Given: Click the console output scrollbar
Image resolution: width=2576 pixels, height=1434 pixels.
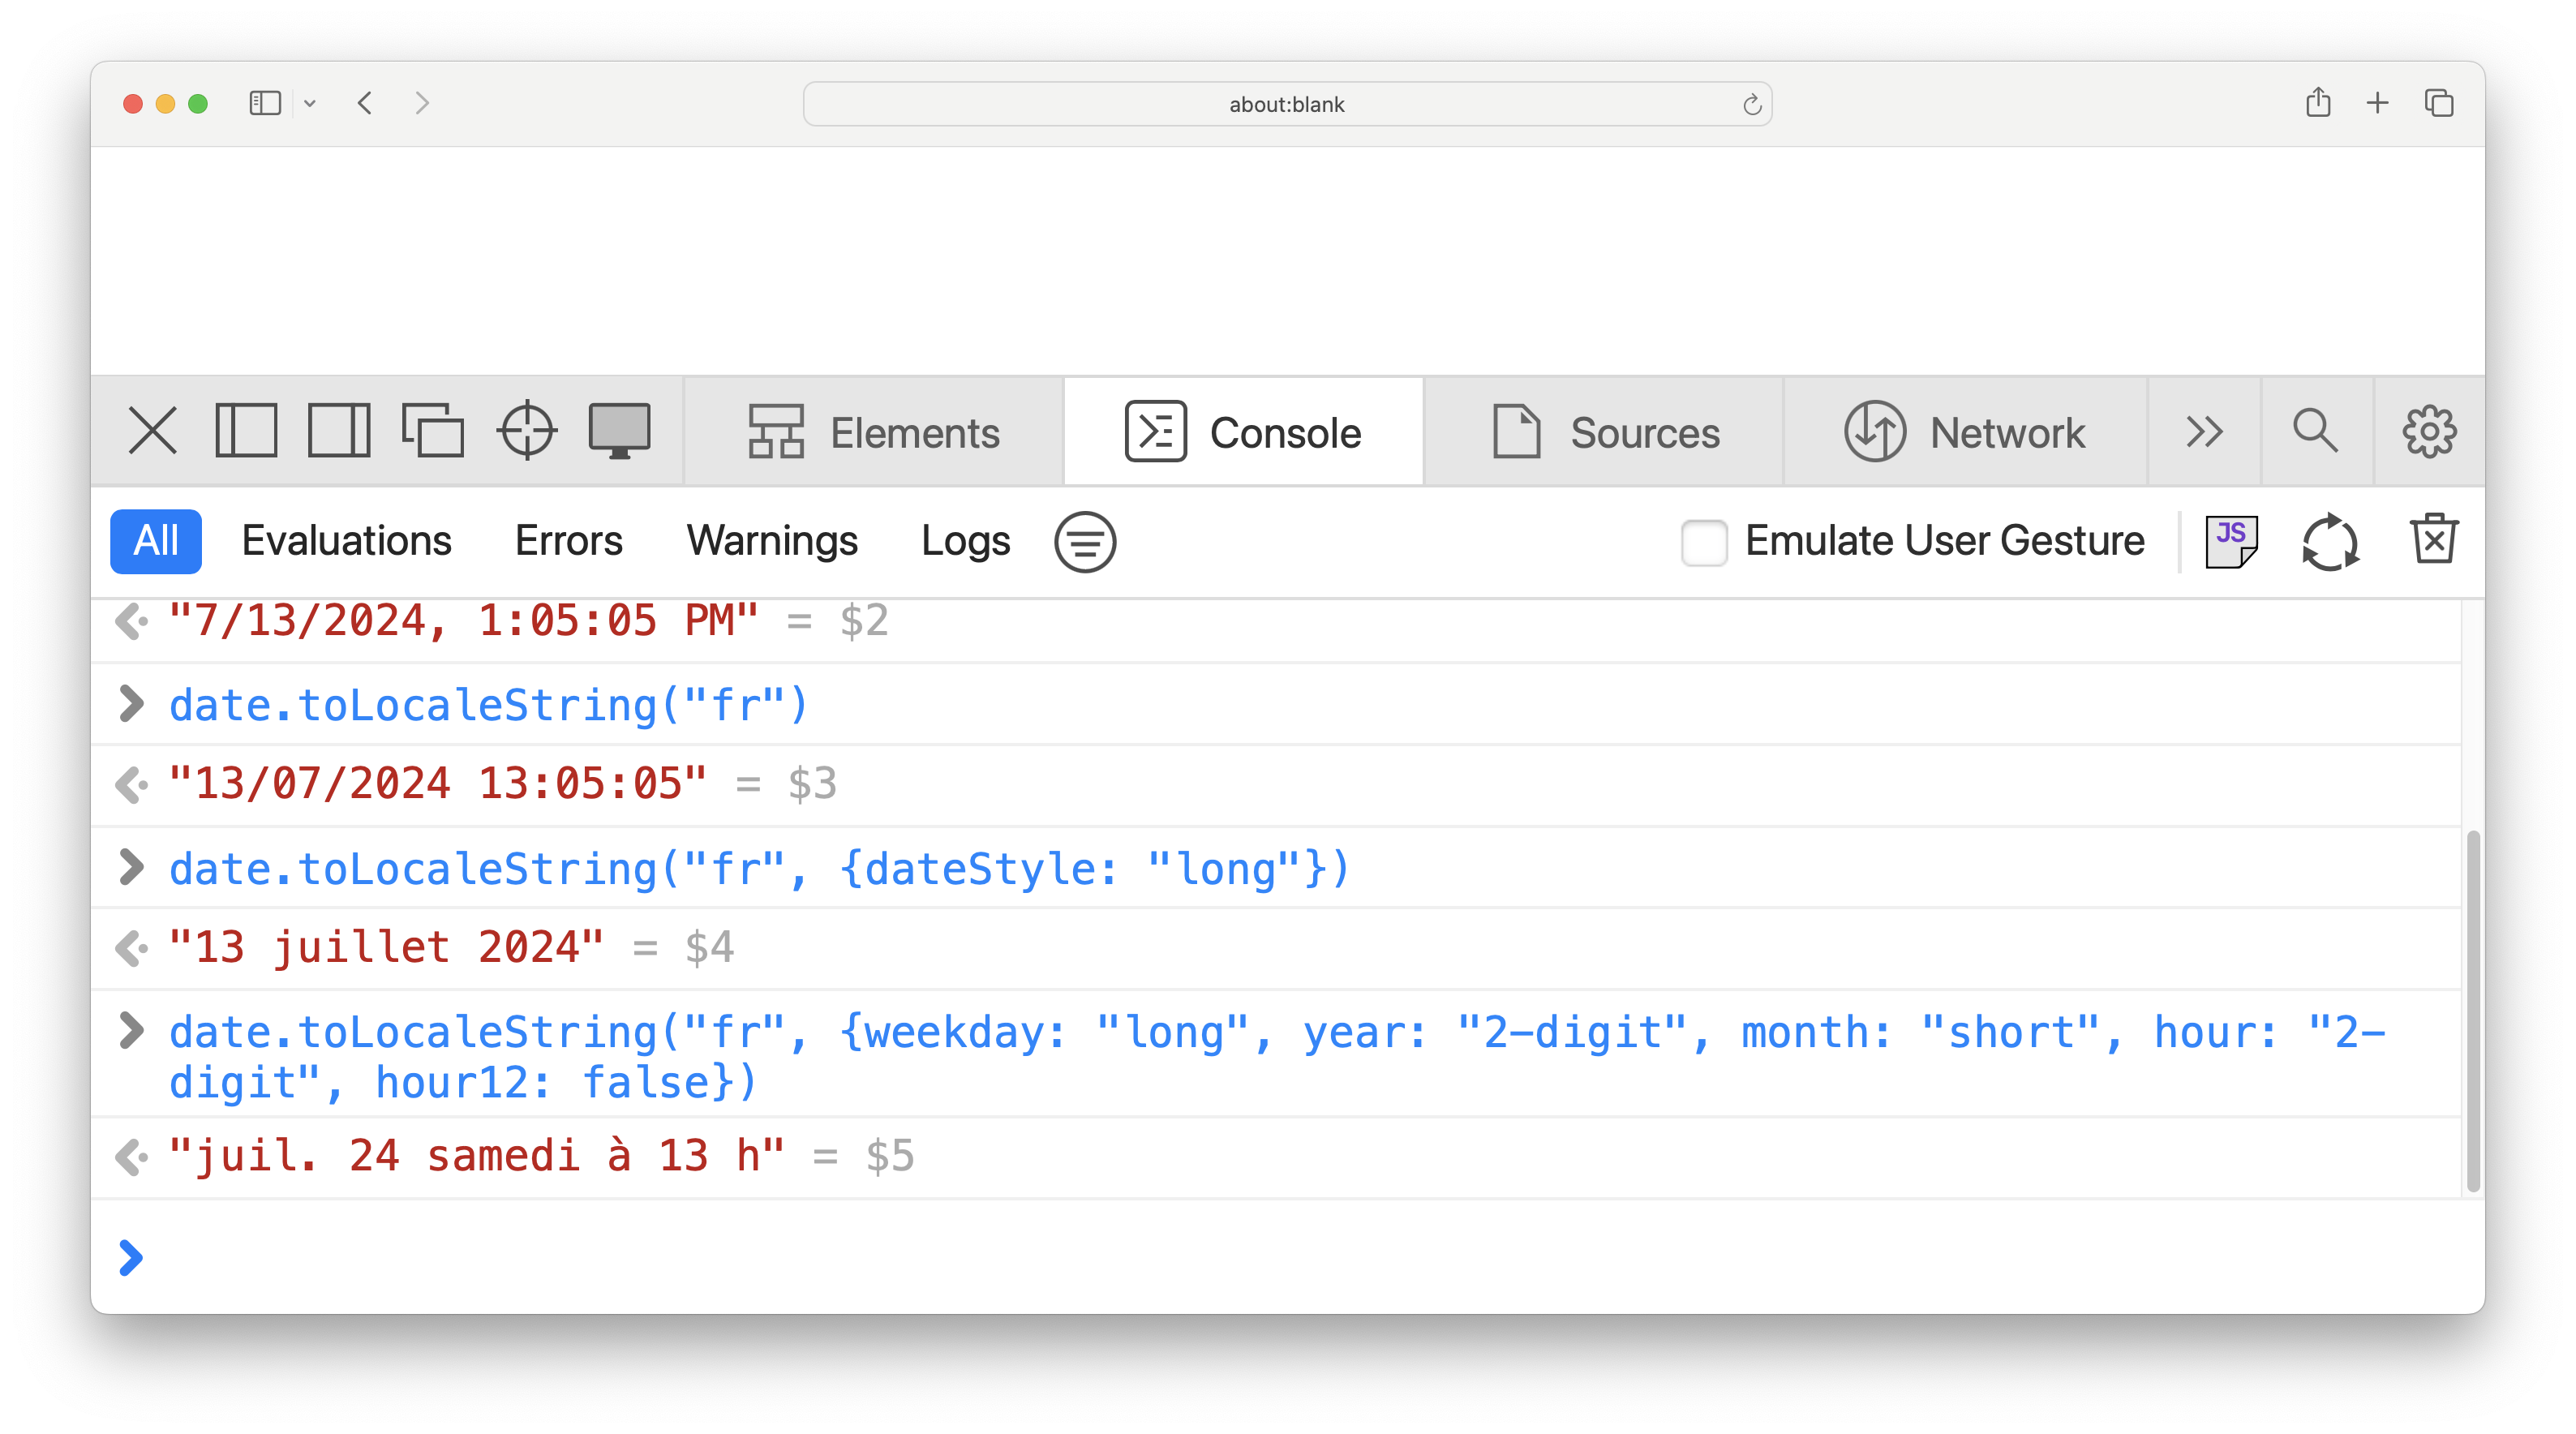Looking at the screenshot, I should click(2472, 1010).
